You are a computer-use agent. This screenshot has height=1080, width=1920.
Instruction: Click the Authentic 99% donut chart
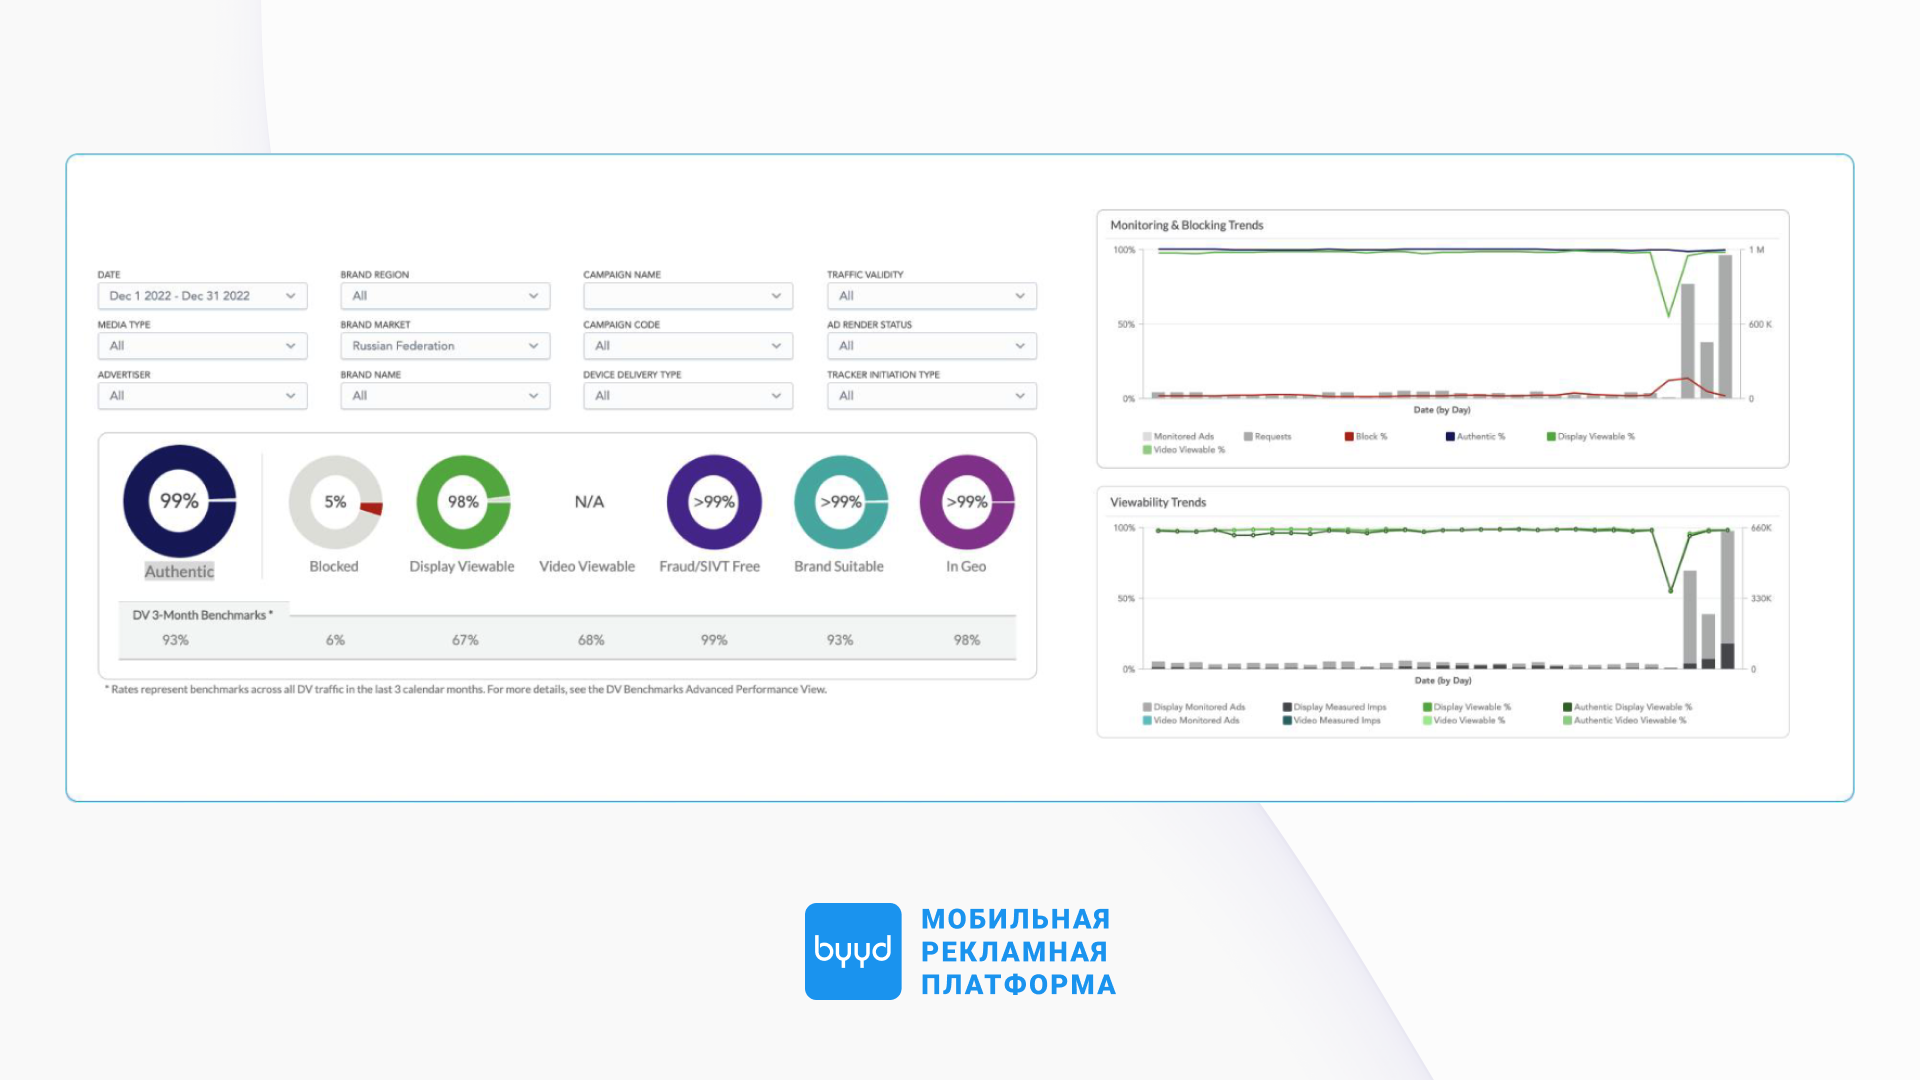(180, 501)
